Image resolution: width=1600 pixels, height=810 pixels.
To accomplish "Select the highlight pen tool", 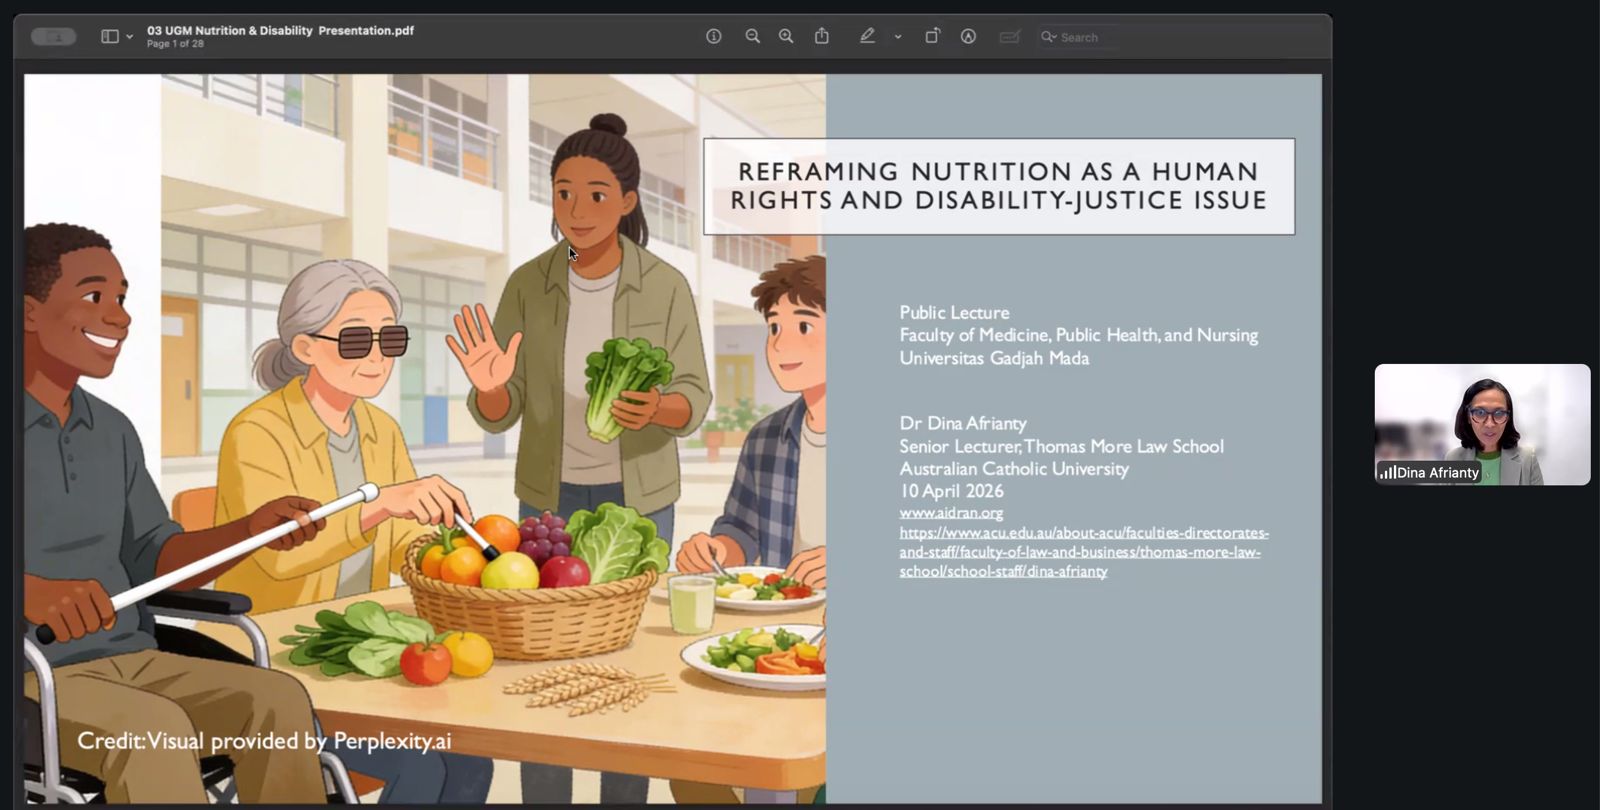I will [x=867, y=37].
